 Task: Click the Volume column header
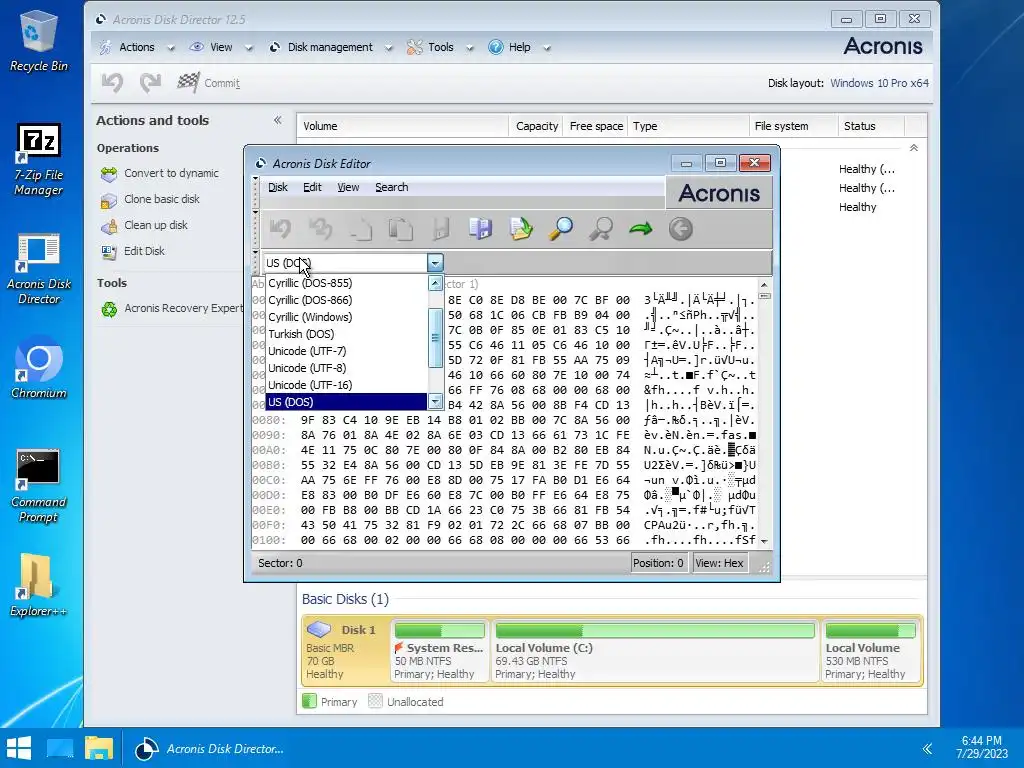click(402, 126)
